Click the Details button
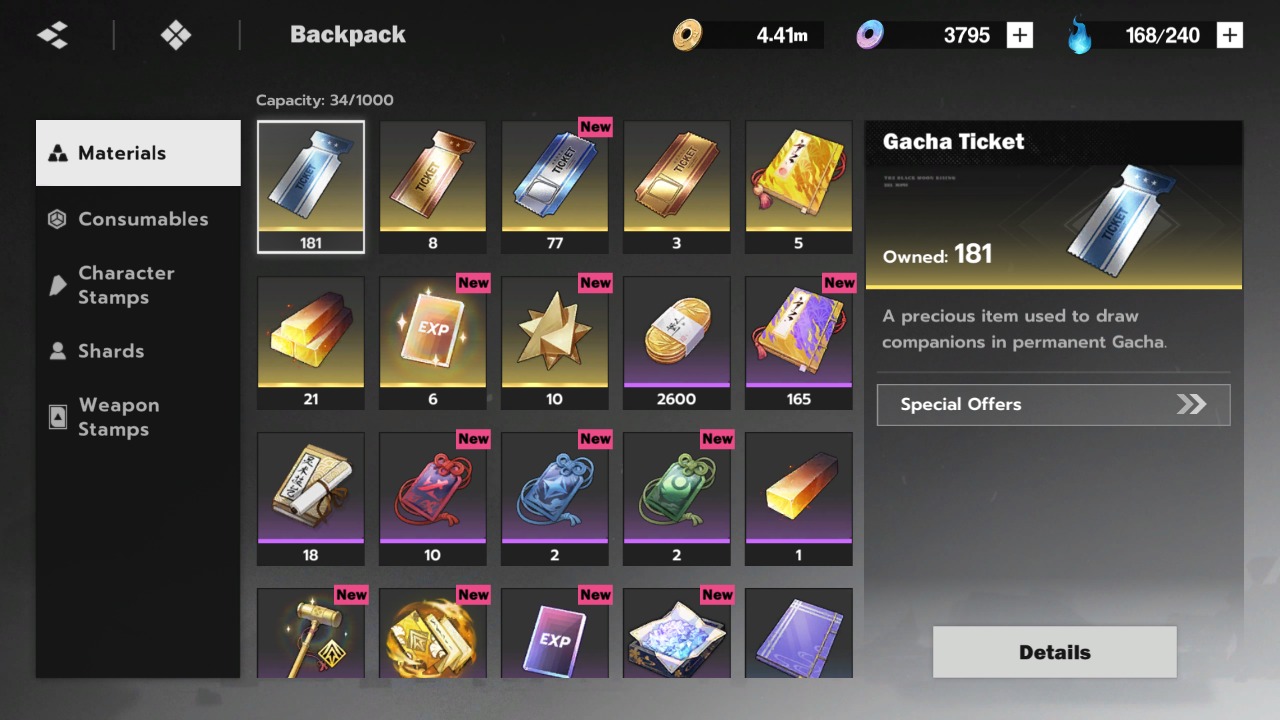The image size is (1280, 720). (x=1055, y=652)
